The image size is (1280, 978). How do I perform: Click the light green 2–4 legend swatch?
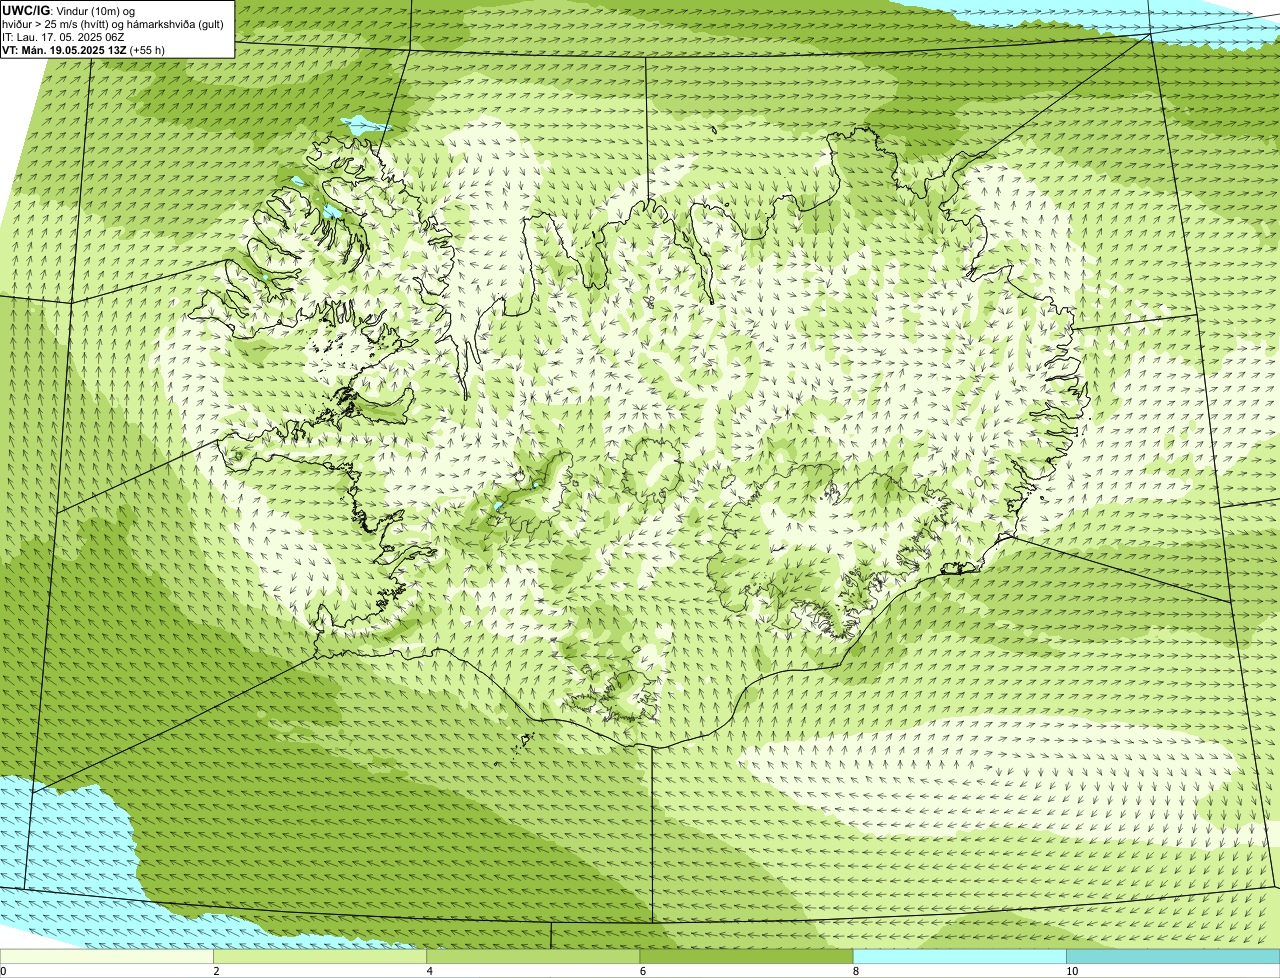pyautogui.click(x=320, y=956)
